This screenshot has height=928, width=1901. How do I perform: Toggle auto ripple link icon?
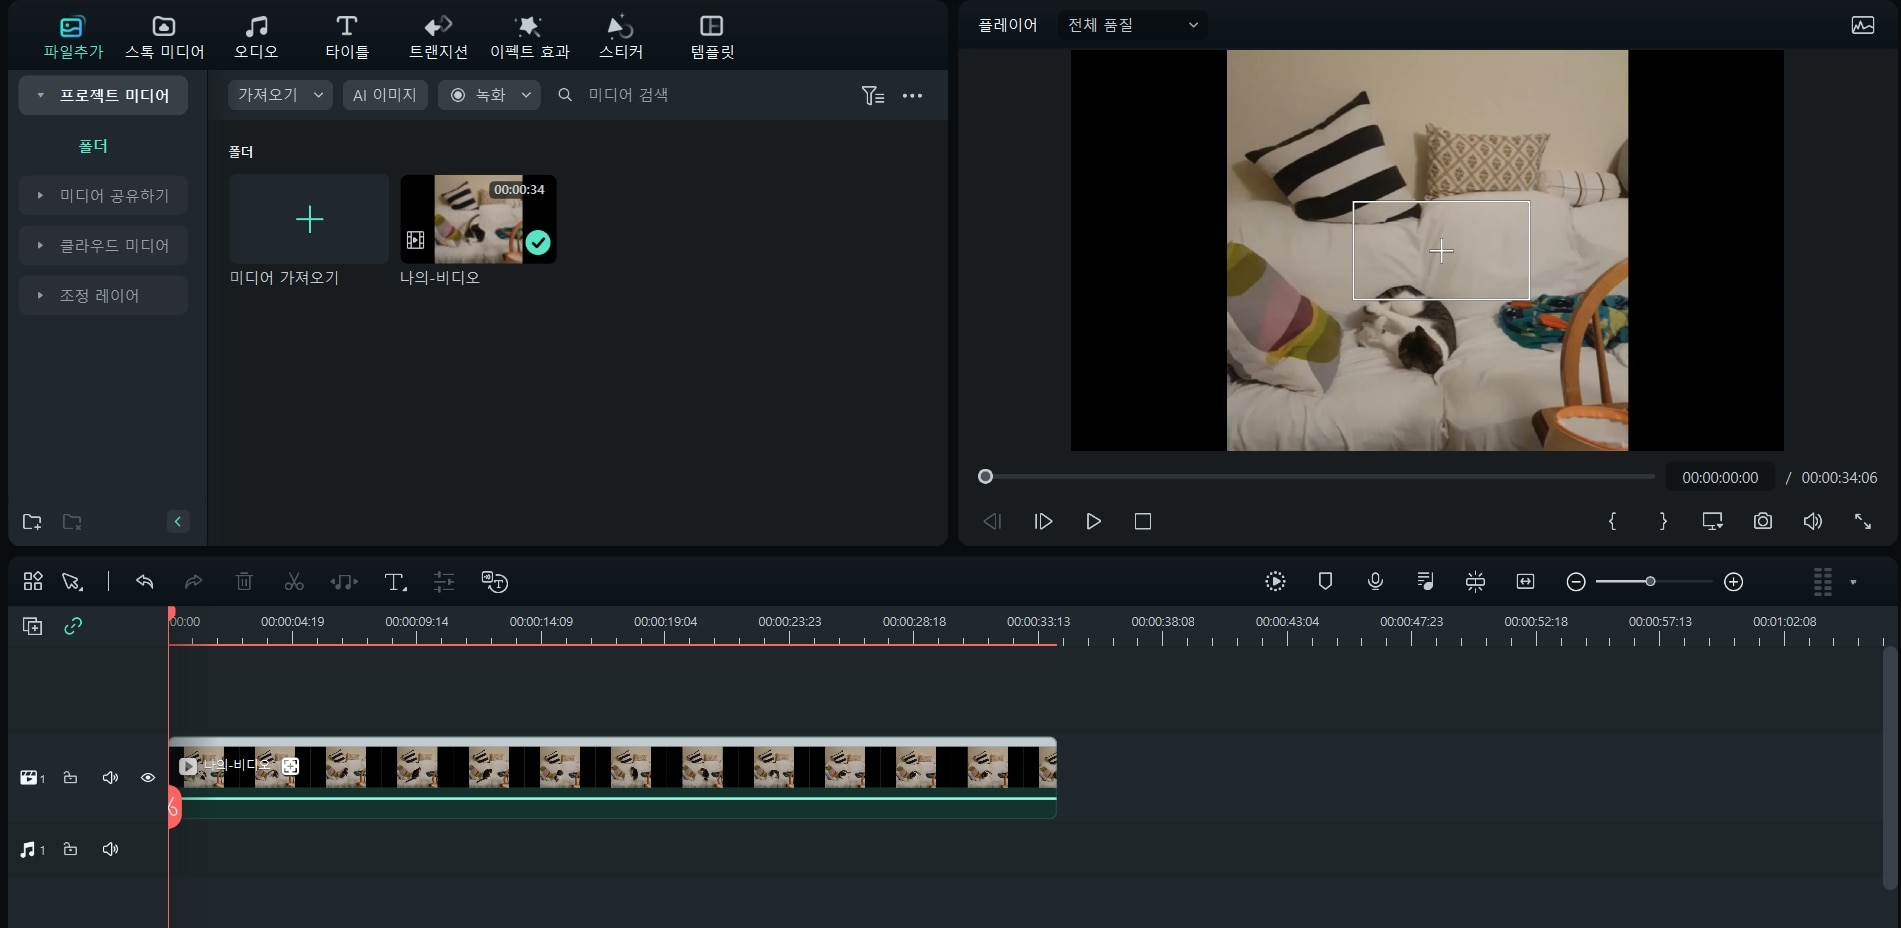click(73, 626)
